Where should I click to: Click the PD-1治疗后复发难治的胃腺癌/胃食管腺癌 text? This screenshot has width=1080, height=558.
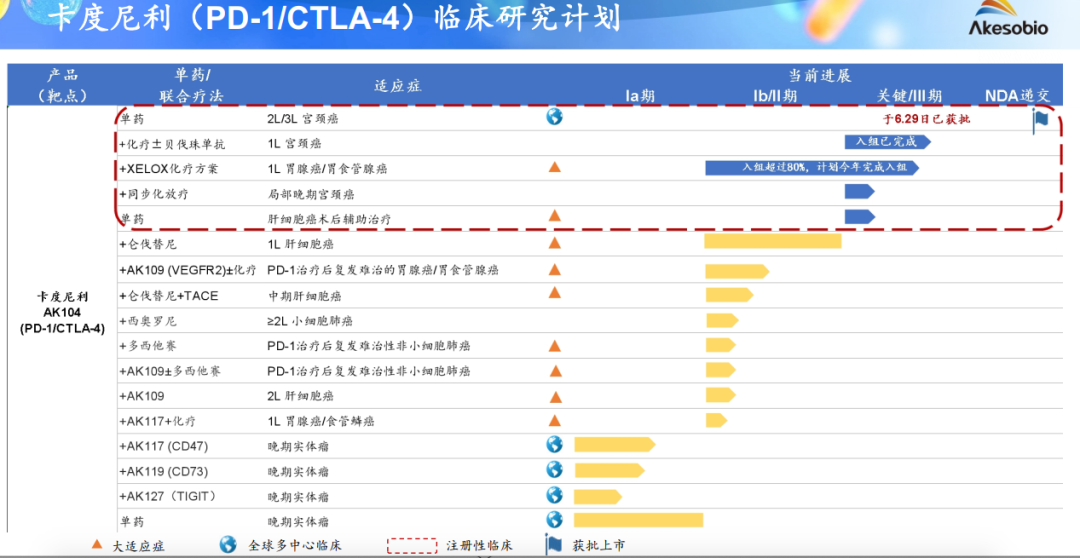(383, 271)
